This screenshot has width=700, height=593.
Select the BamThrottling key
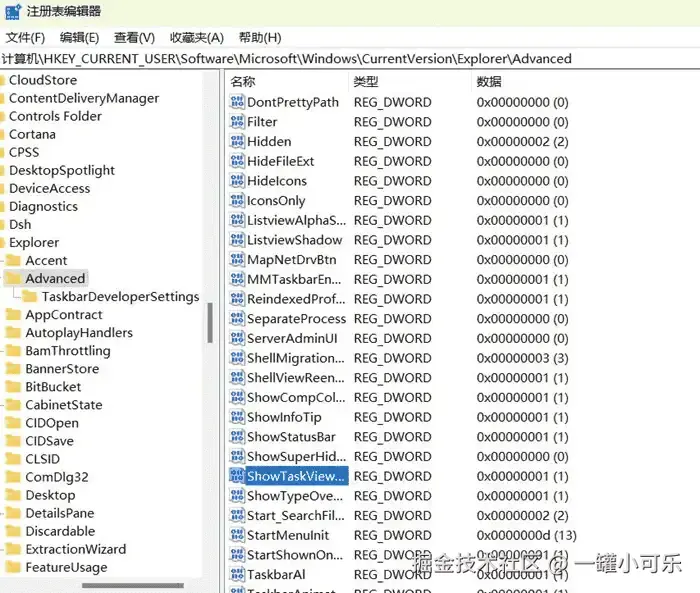pyautogui.click(x=68, y=351)
